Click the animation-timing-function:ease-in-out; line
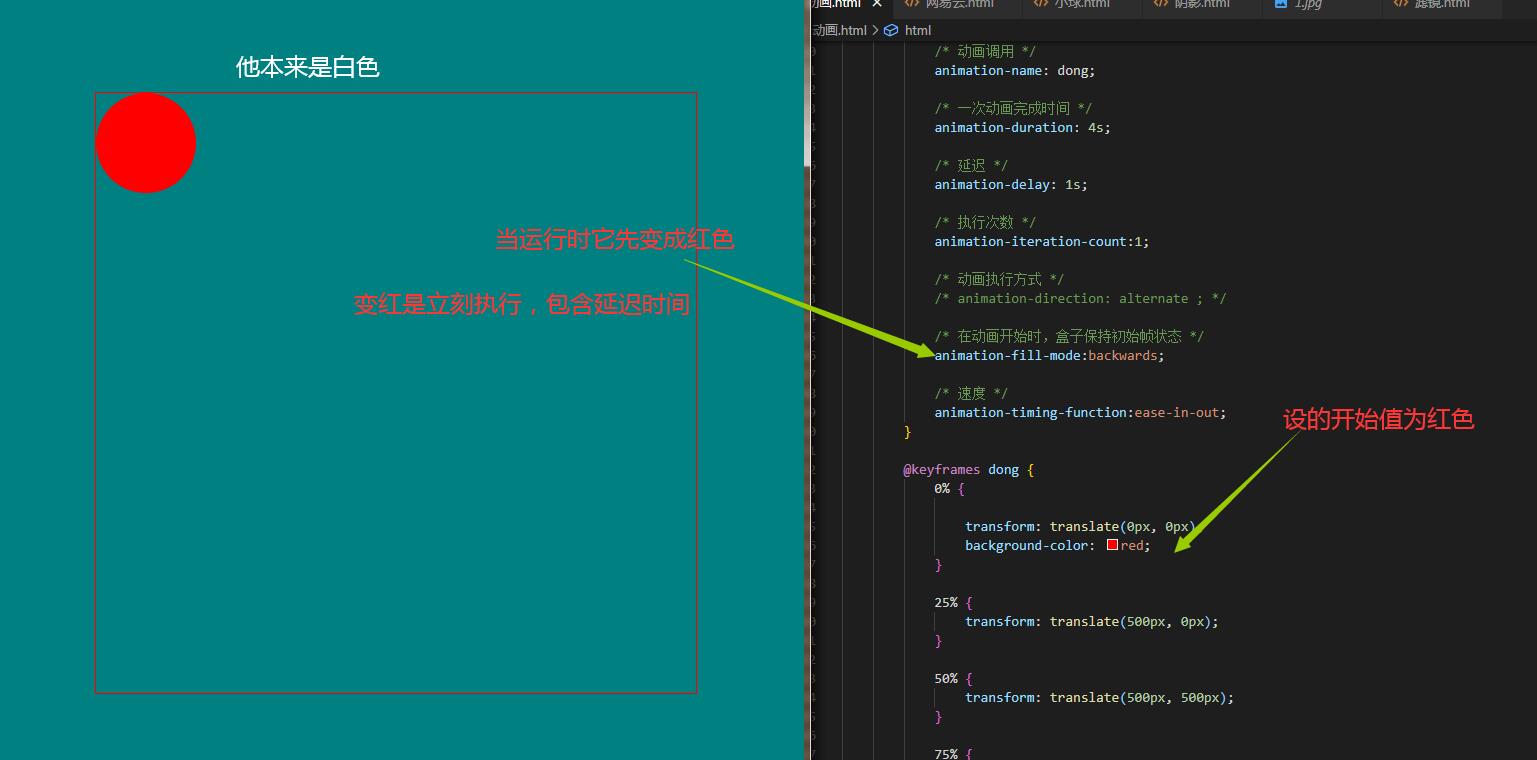This screenshot has width=1537, height=760. tap(1080, 412)
